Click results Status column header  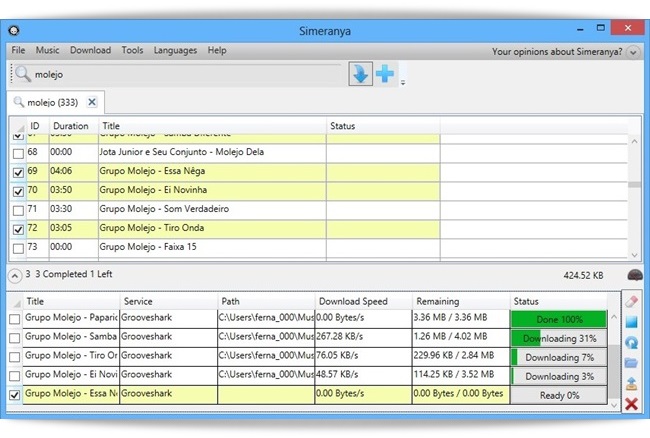(383, 126)
